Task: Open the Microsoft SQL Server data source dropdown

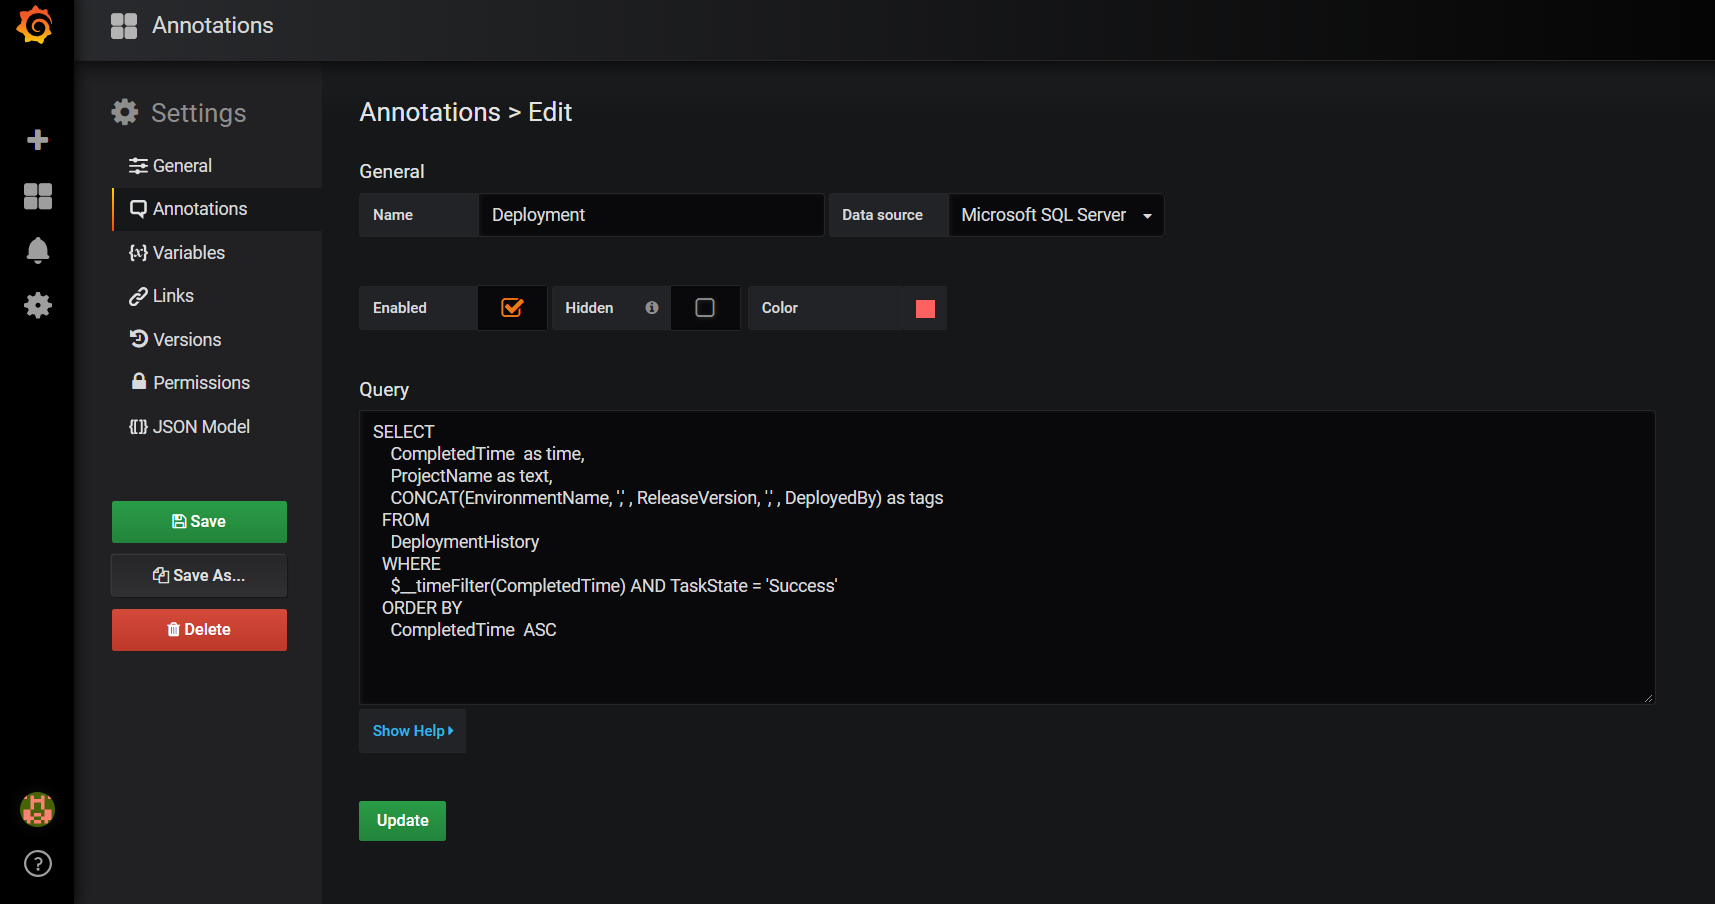Action: [1056, 214]
